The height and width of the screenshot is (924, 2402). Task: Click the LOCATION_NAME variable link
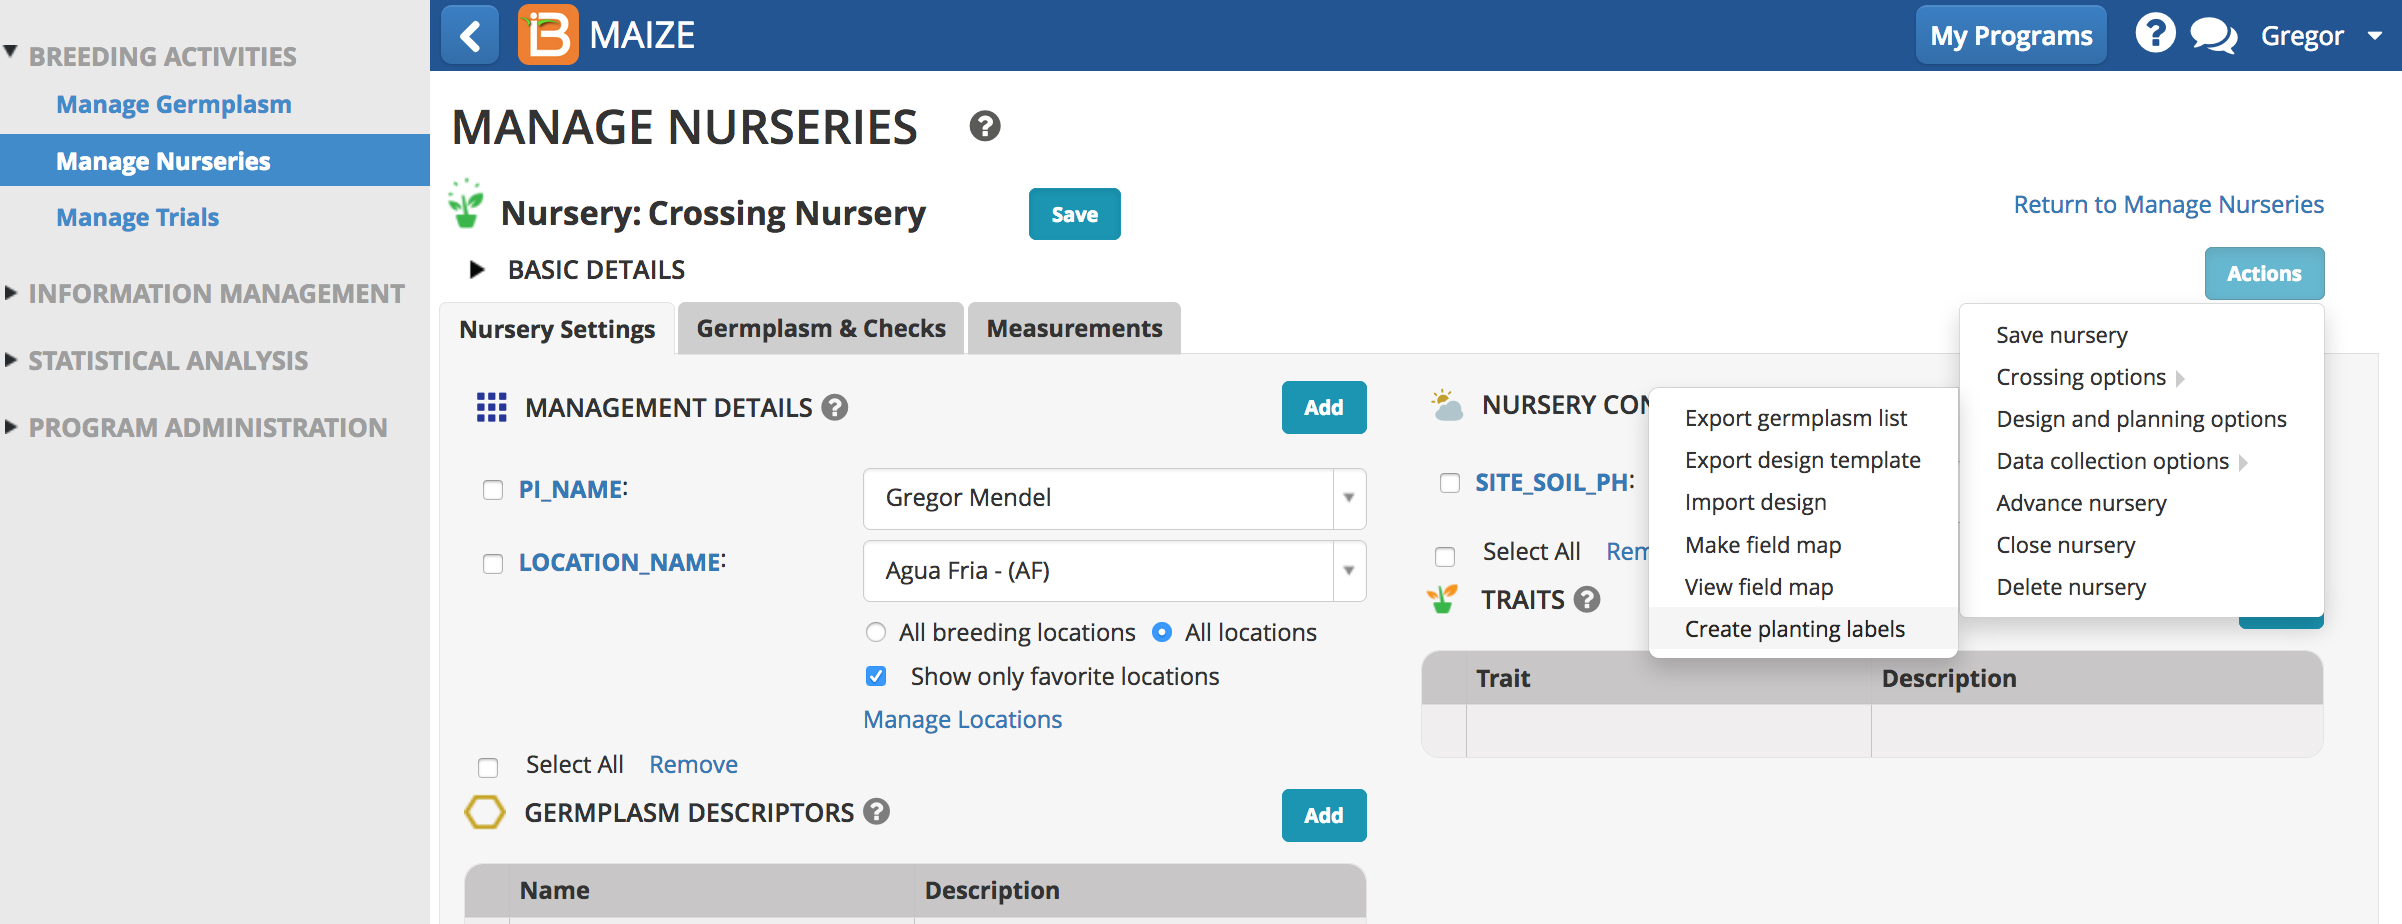tap(620, 562)
